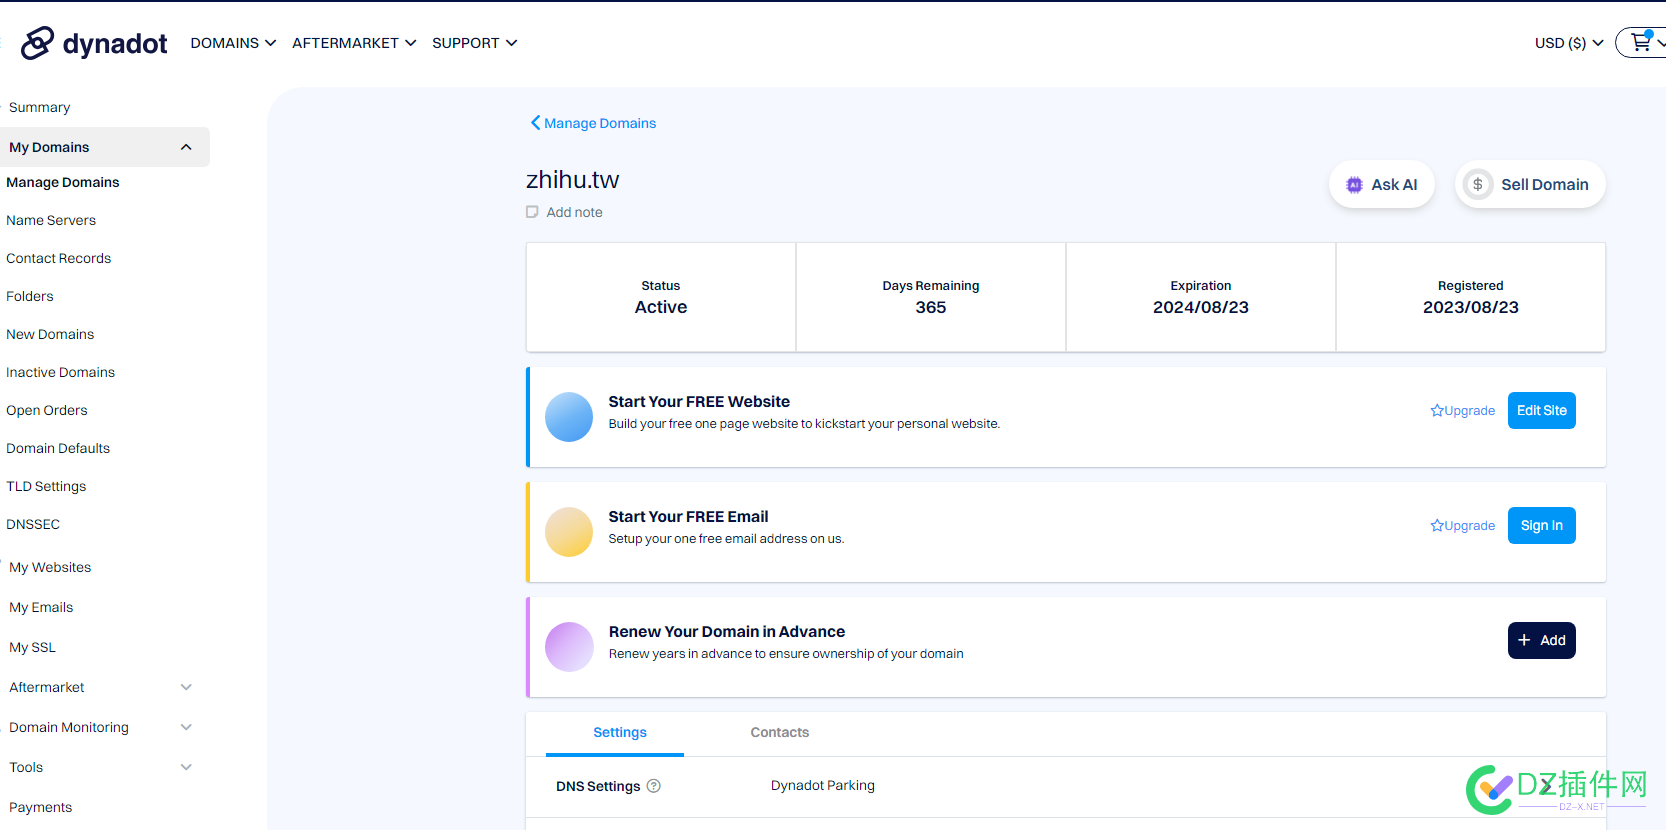Open My Emails in the sidebar
The image size is (1666, 830).
[41, 607]
